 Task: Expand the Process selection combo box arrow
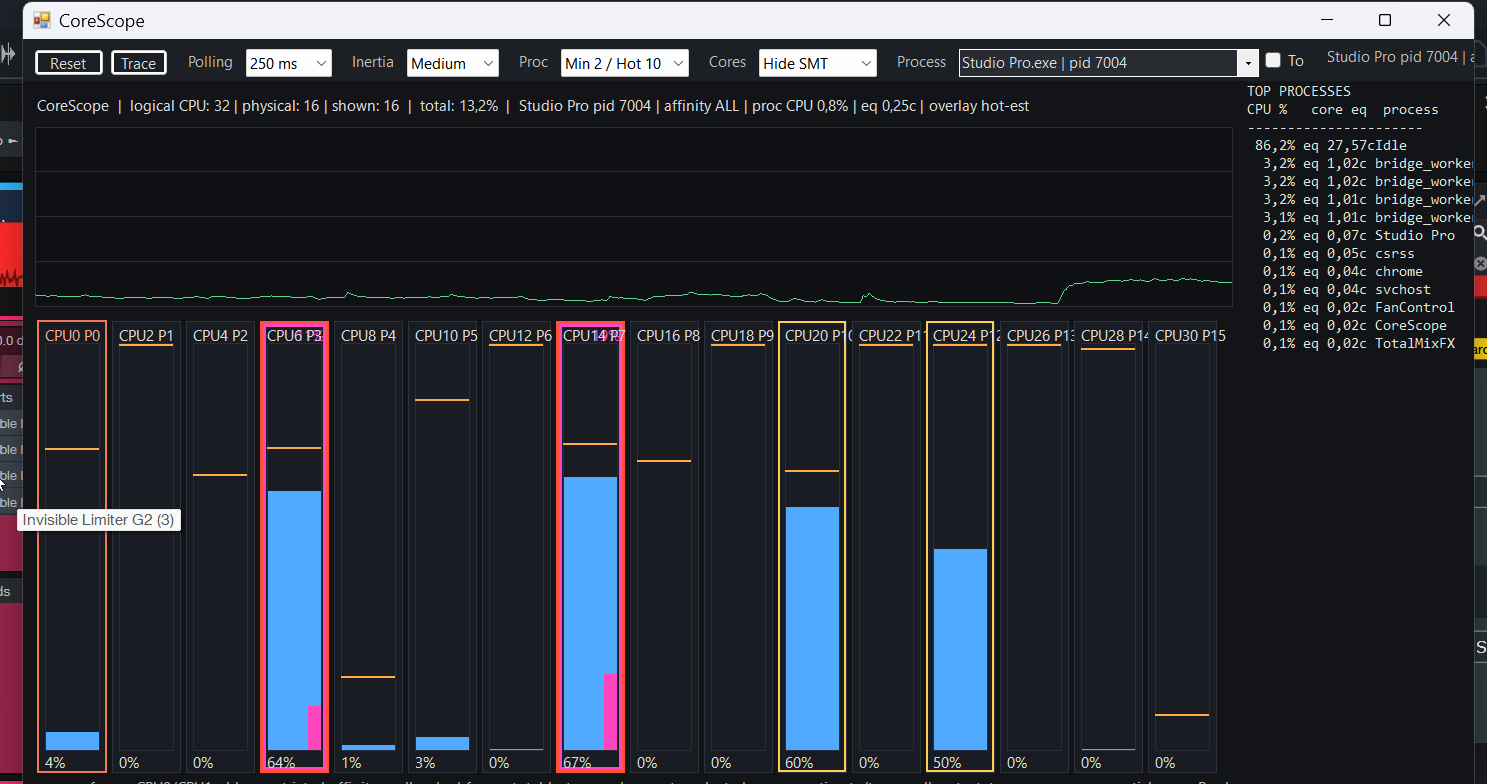[1248, 63]
